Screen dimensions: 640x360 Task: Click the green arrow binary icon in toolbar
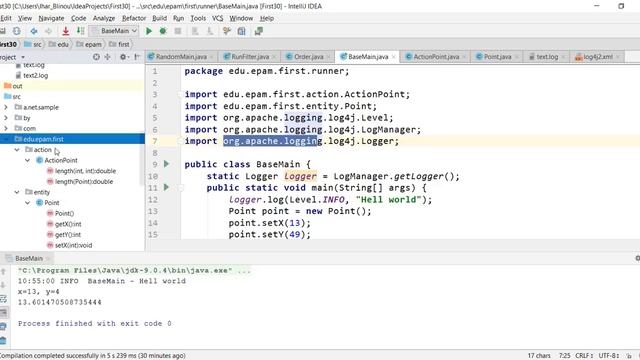click(80, 31)
